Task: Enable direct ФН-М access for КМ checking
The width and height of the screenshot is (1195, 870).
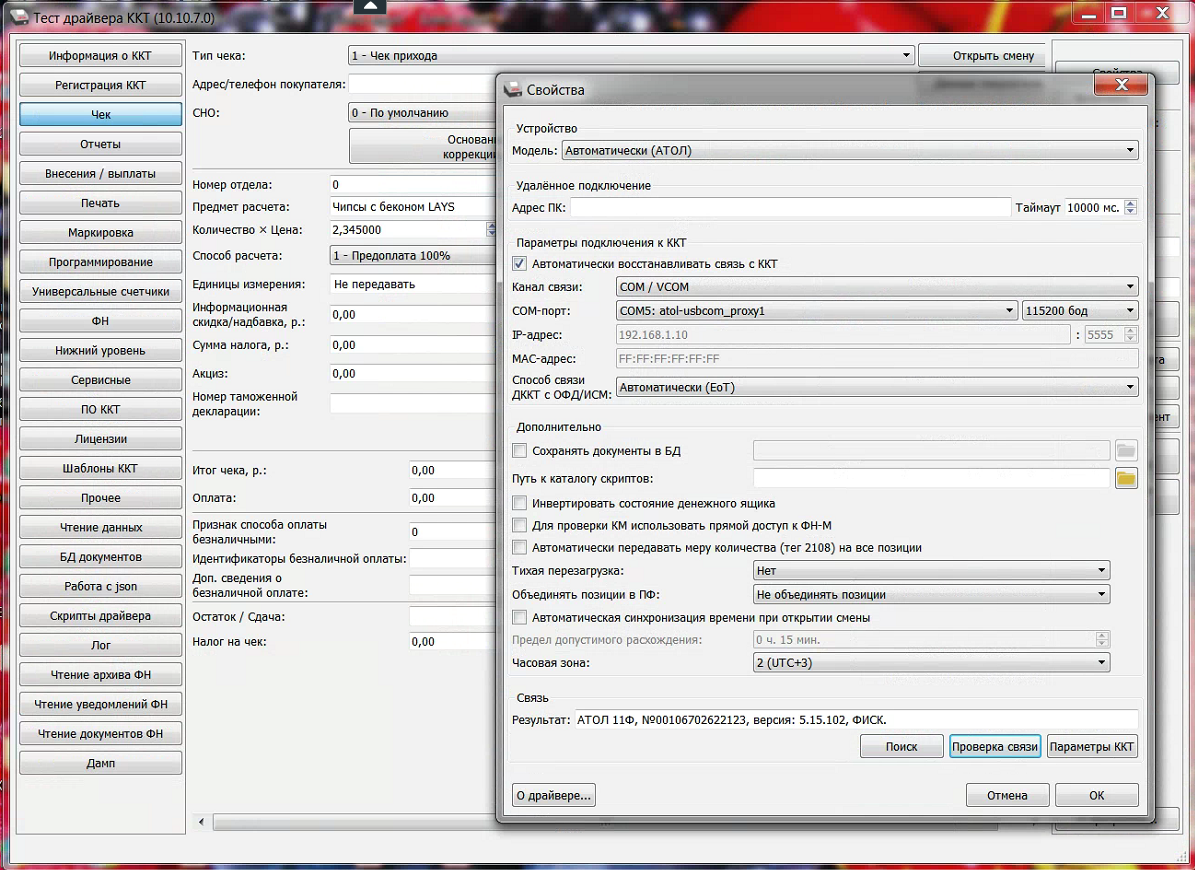Action: point(520,525)
